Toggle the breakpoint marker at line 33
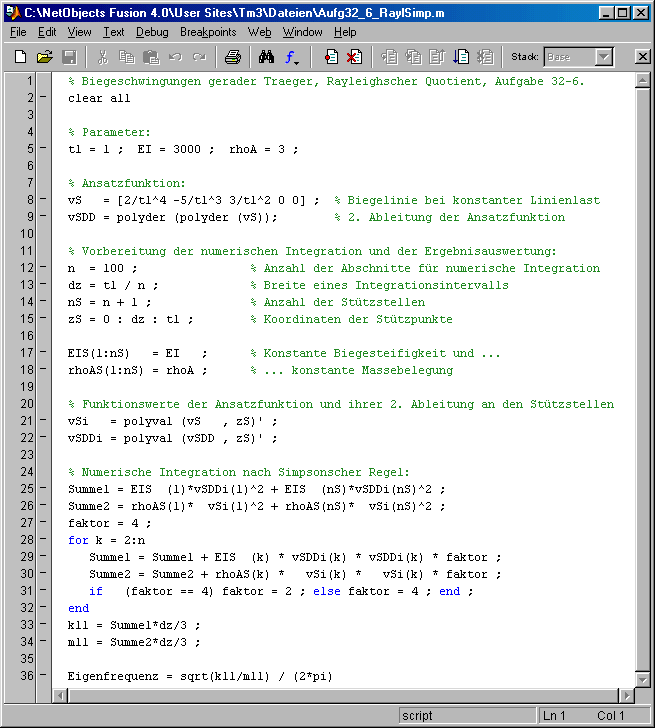The image size is (655, 728). pos(43,624)
